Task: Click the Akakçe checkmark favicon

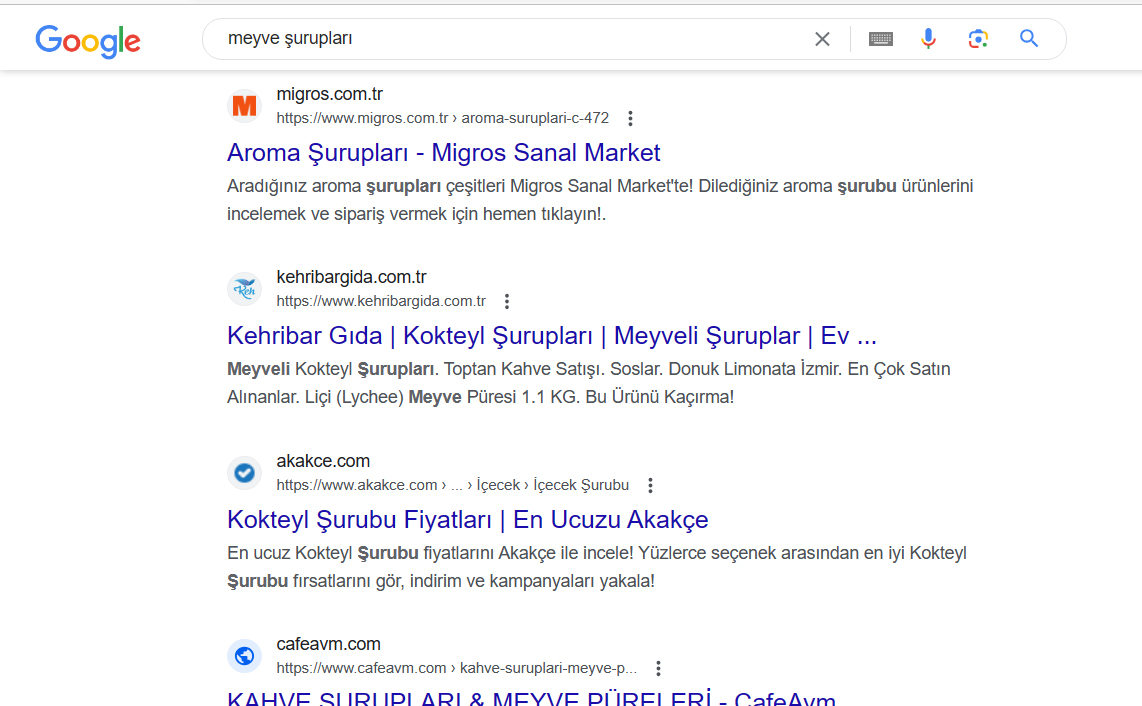Action: (x=245, y=473)
